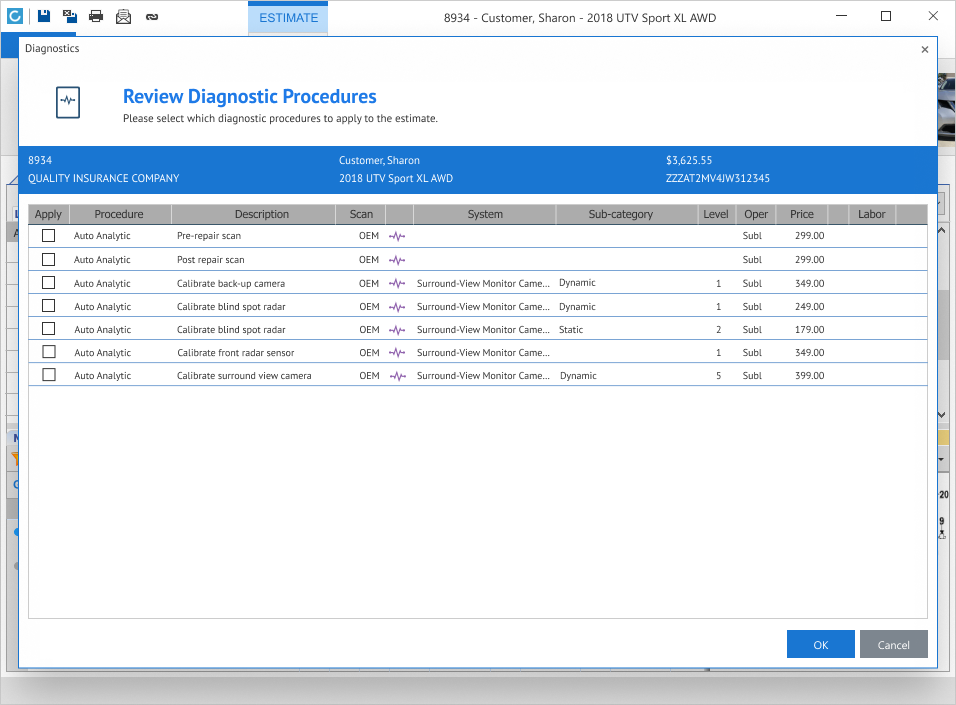Close the Diagnostics dialog with the X
The image size is (956, 705).
(x=924, y=49)
